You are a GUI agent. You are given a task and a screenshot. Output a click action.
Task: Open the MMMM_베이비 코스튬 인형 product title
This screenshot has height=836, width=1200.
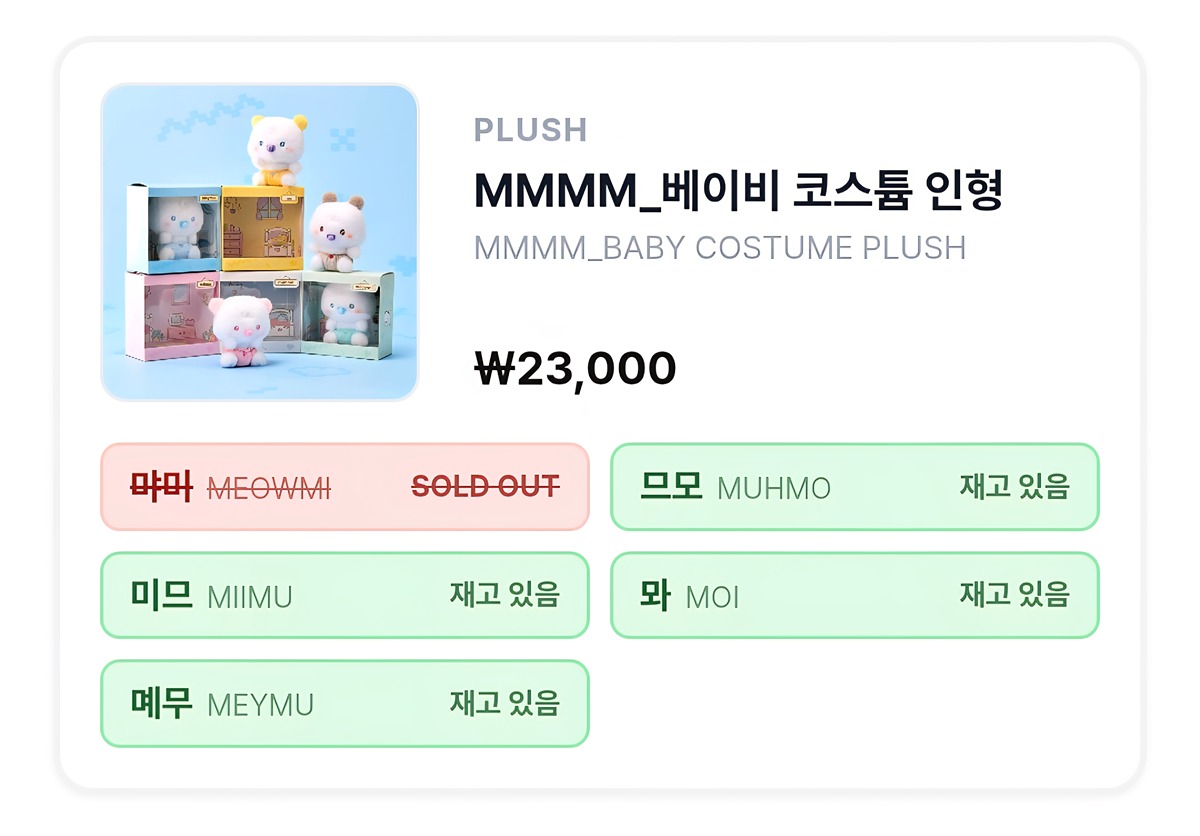(x=738, y=190)
